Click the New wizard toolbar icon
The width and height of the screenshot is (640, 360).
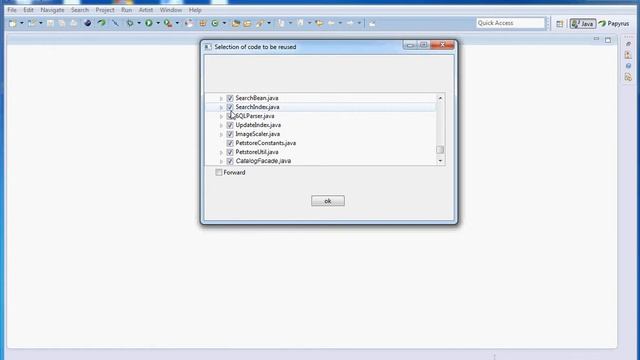pos(13,23)
